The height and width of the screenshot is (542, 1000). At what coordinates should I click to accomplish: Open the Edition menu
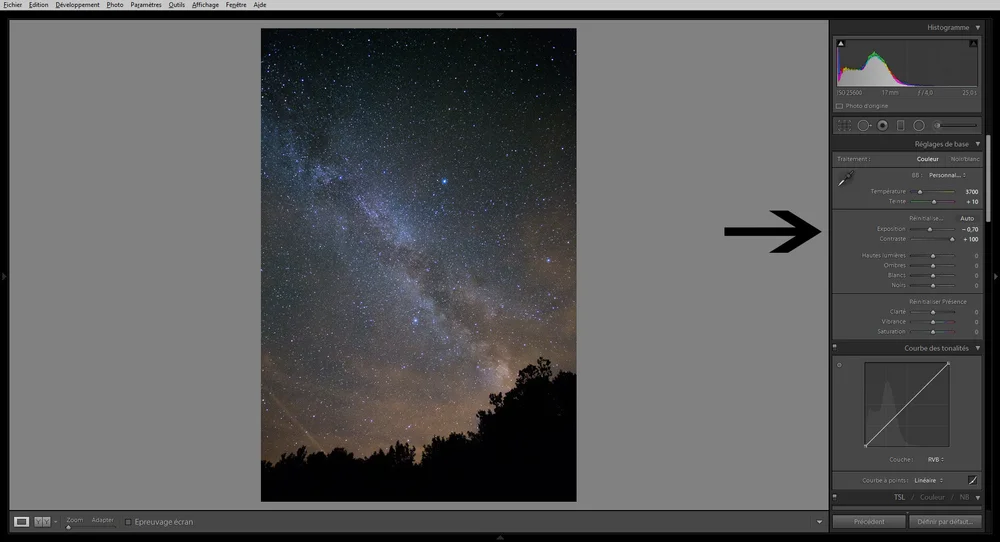pyautogui.click(x=38, y=4)
